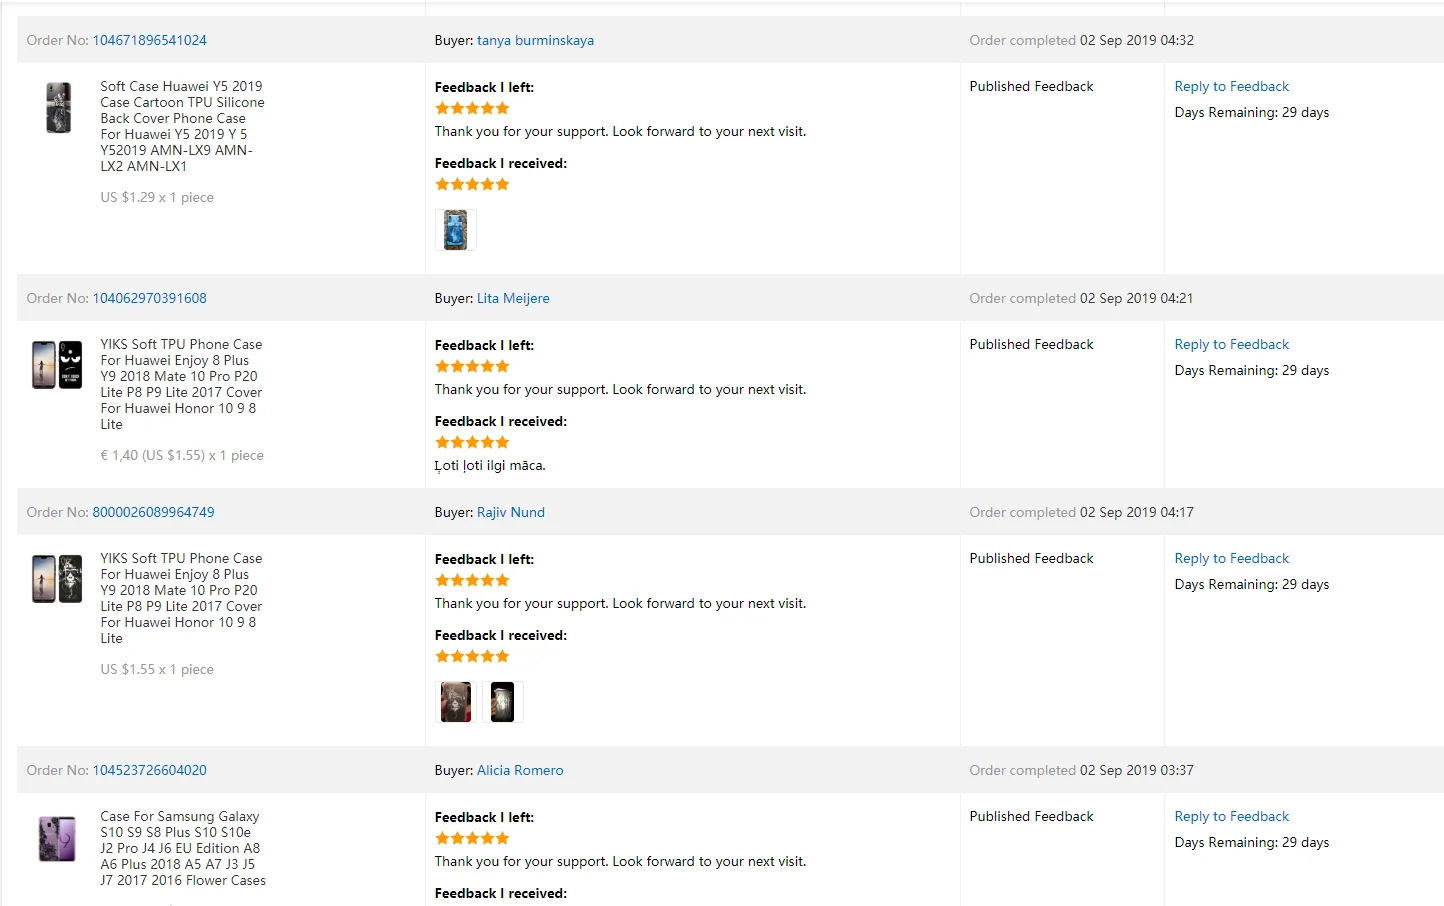View buyer Alicia Romero's profile
Viewport: 1444px width, 906px height.
pyautogui.click(x=520, y=770)
